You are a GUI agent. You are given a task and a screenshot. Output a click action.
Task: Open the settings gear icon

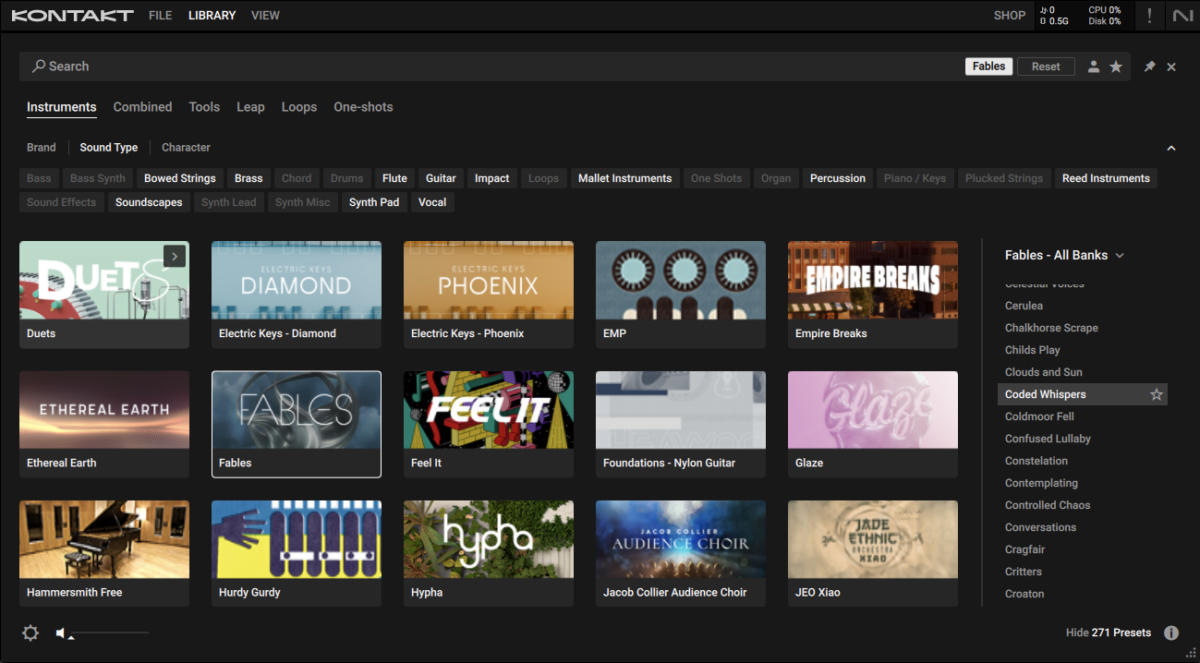[x=30, y=633]
